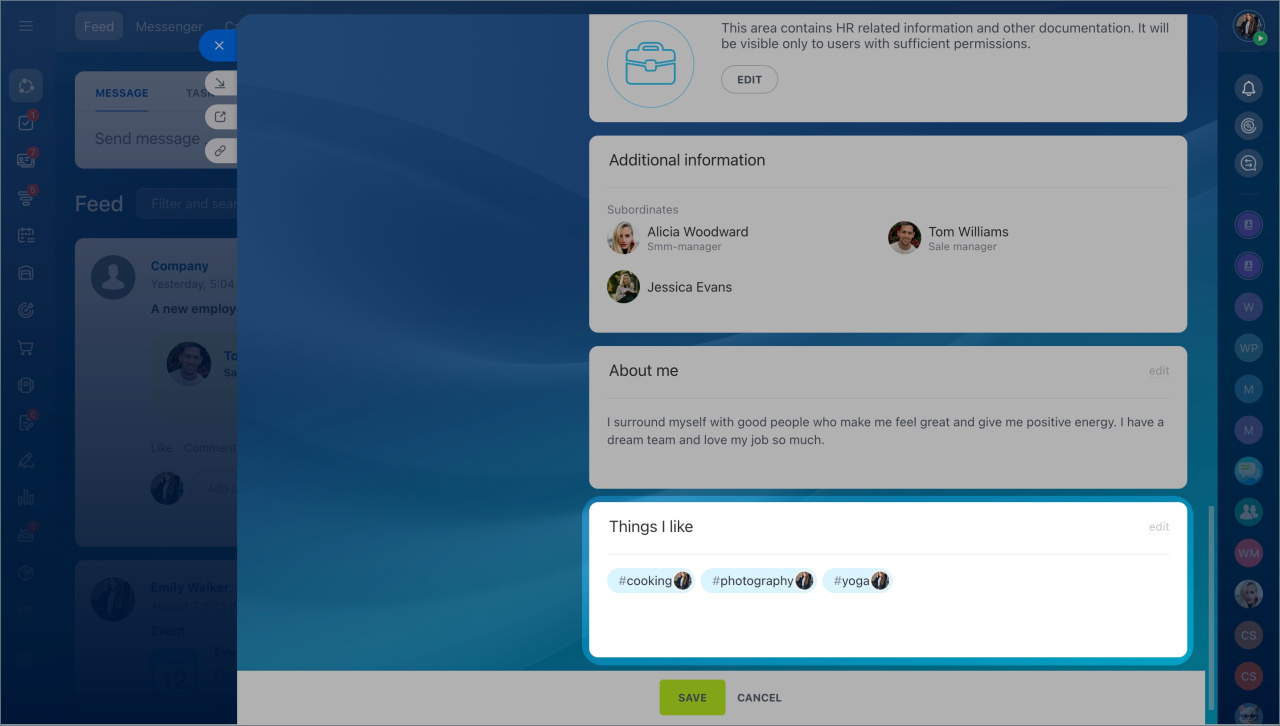Image resolution: width=1280 pixels, height=726 pixels.
Task: Select the #yoga tag
Action: (857, 581)
